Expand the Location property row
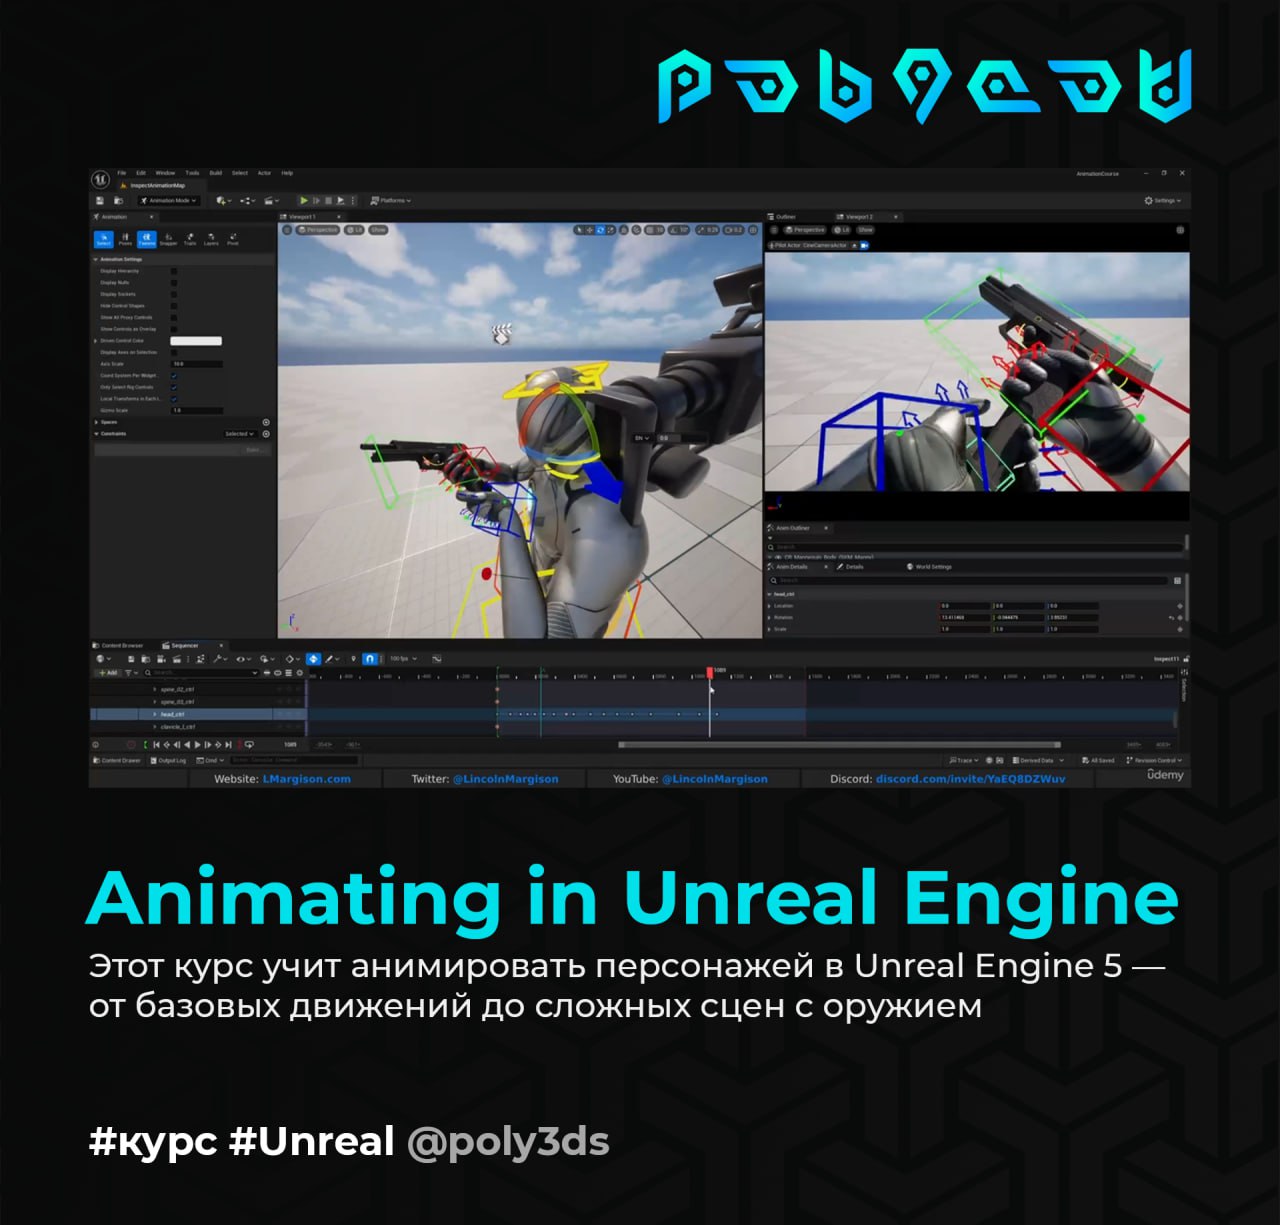The width and height of the screenshot is (1280, 1225). [769, 606]
